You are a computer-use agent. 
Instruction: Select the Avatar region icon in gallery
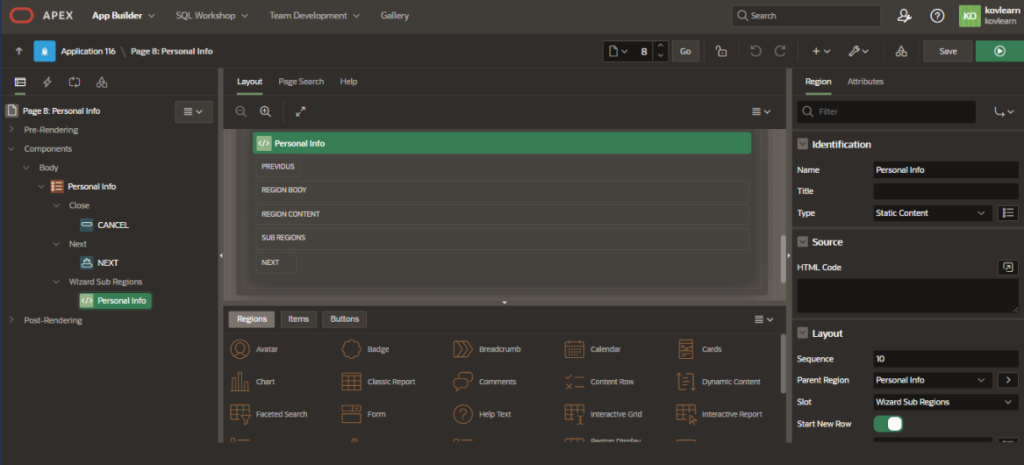240,349
